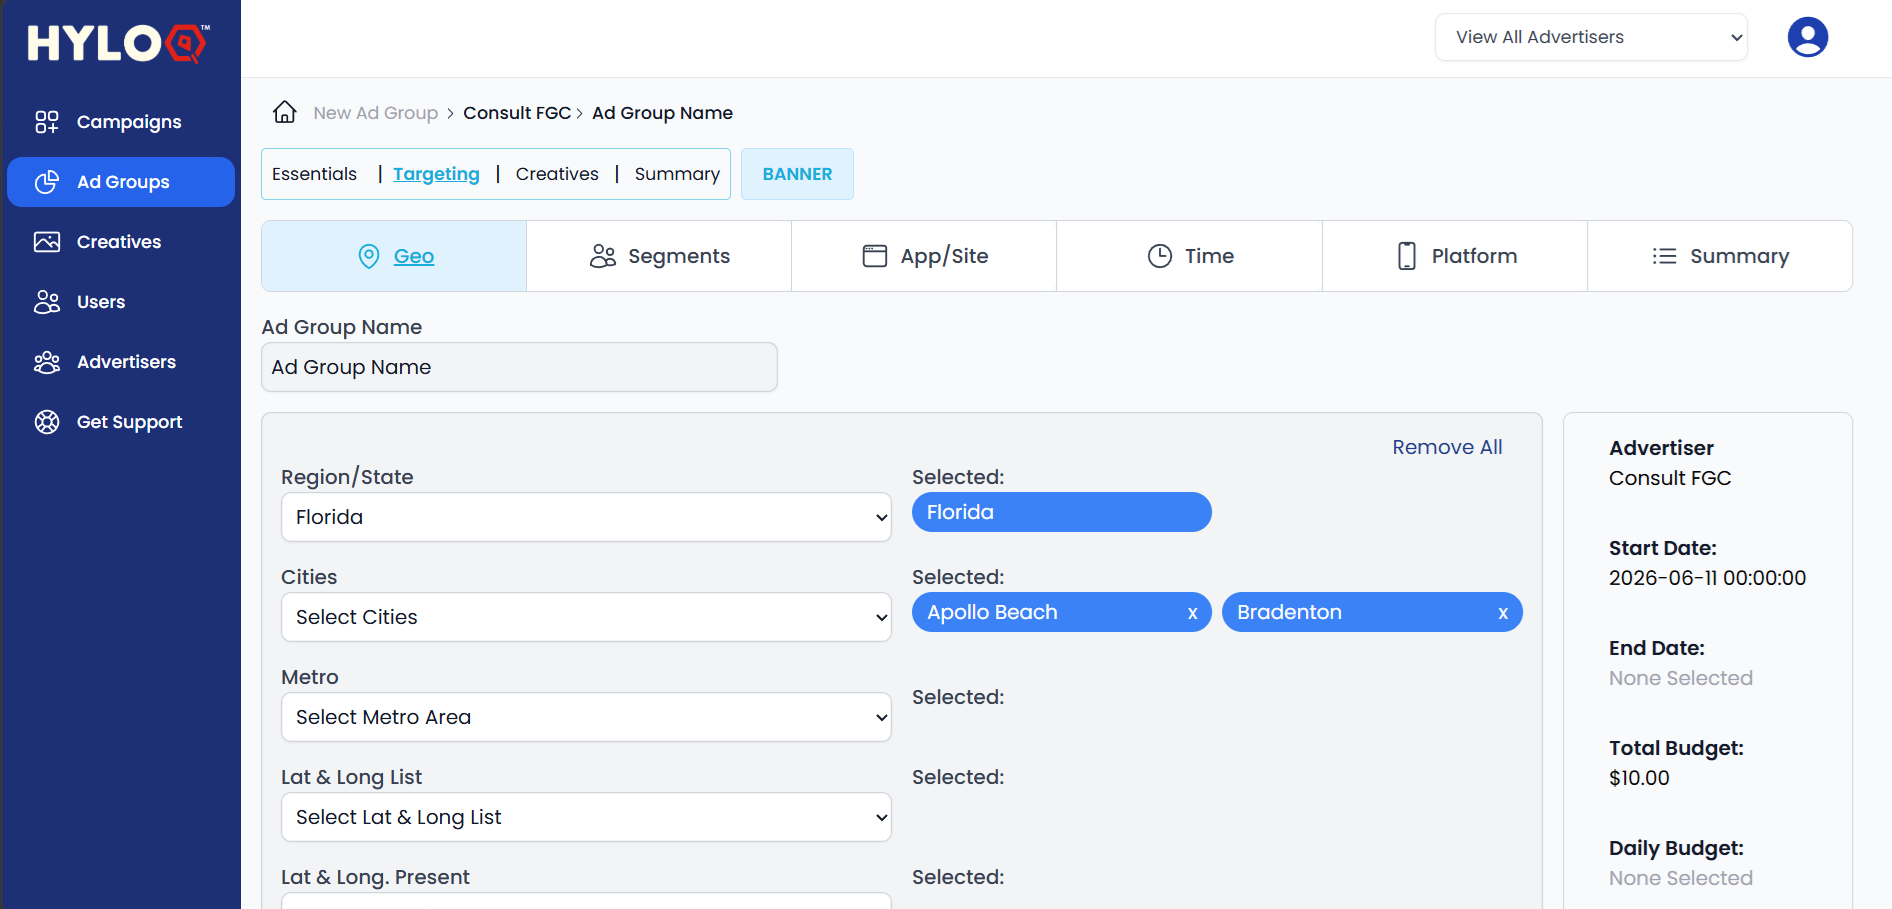
Task: Switch to the Creatives step tab
Action: point(557,174)
